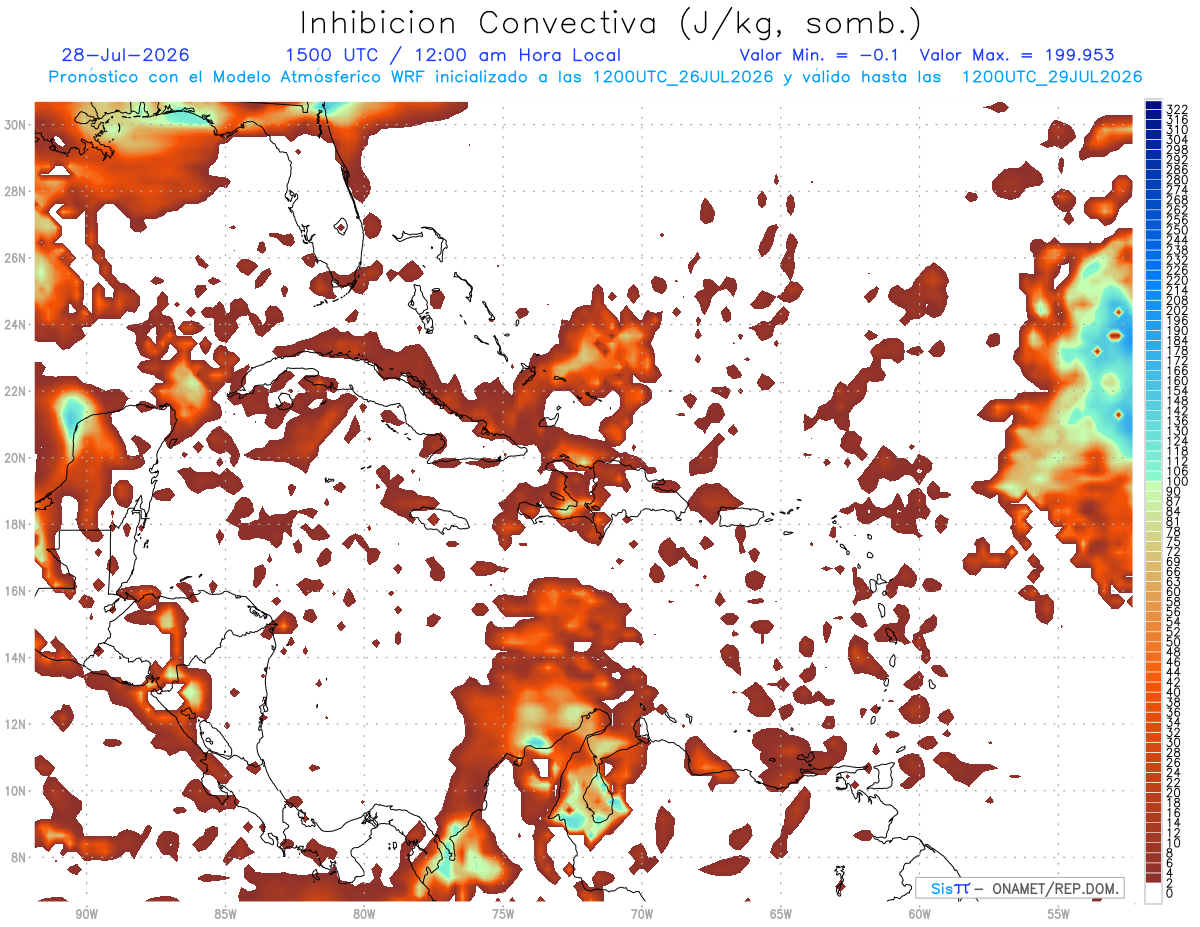Click the 16N latitude label
This screenshot has height=927, width=1200.
(x=16, y=591)
